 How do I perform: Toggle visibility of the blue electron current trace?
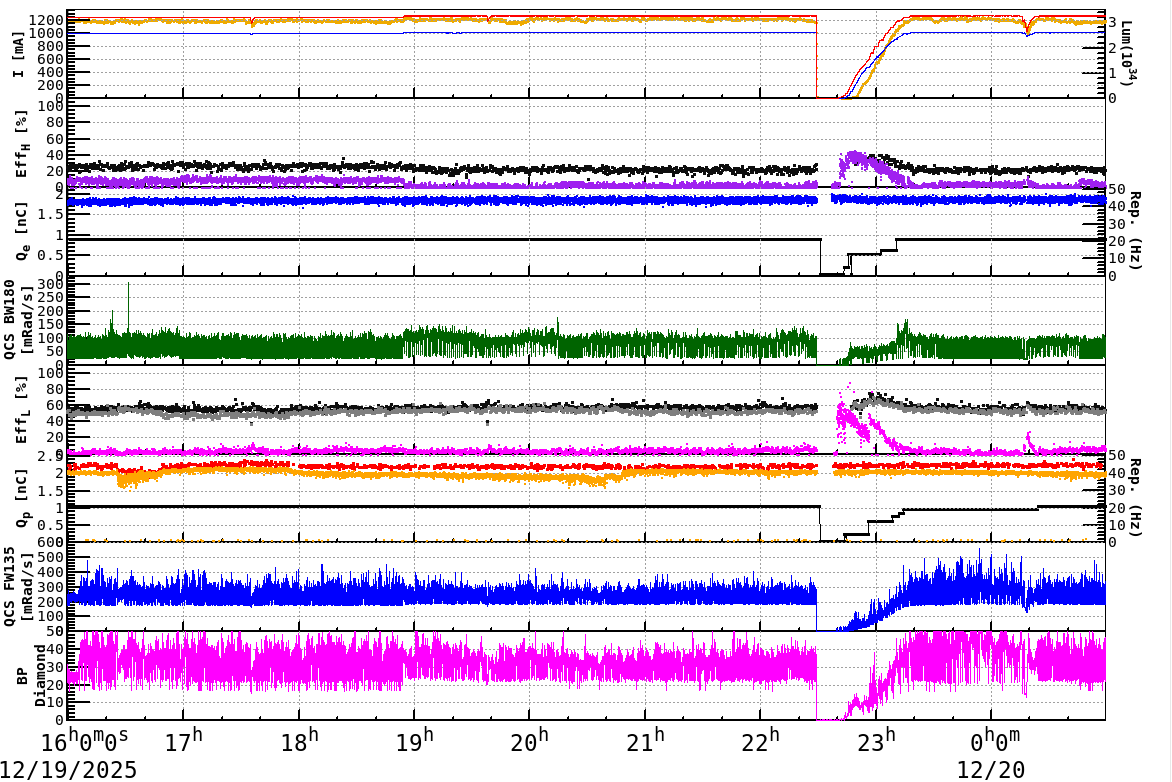[x=400, y=31]
